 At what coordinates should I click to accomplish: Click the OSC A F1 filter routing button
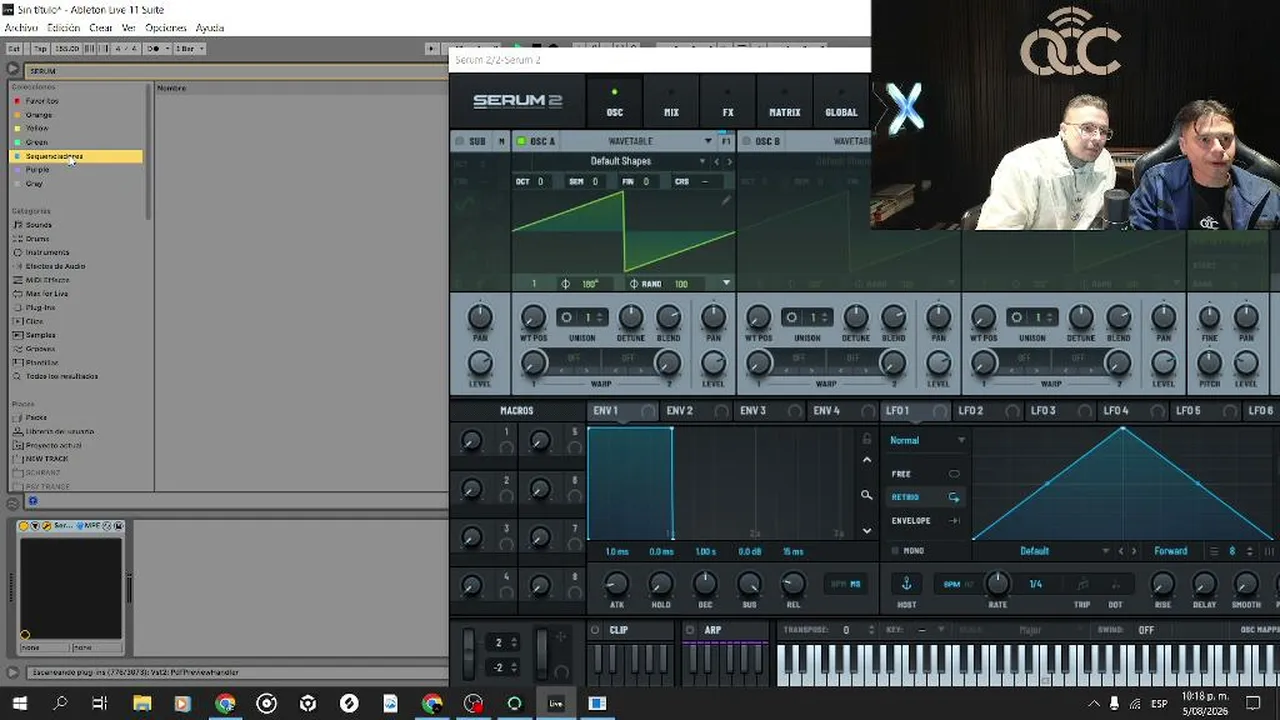(x=726, y=142)
